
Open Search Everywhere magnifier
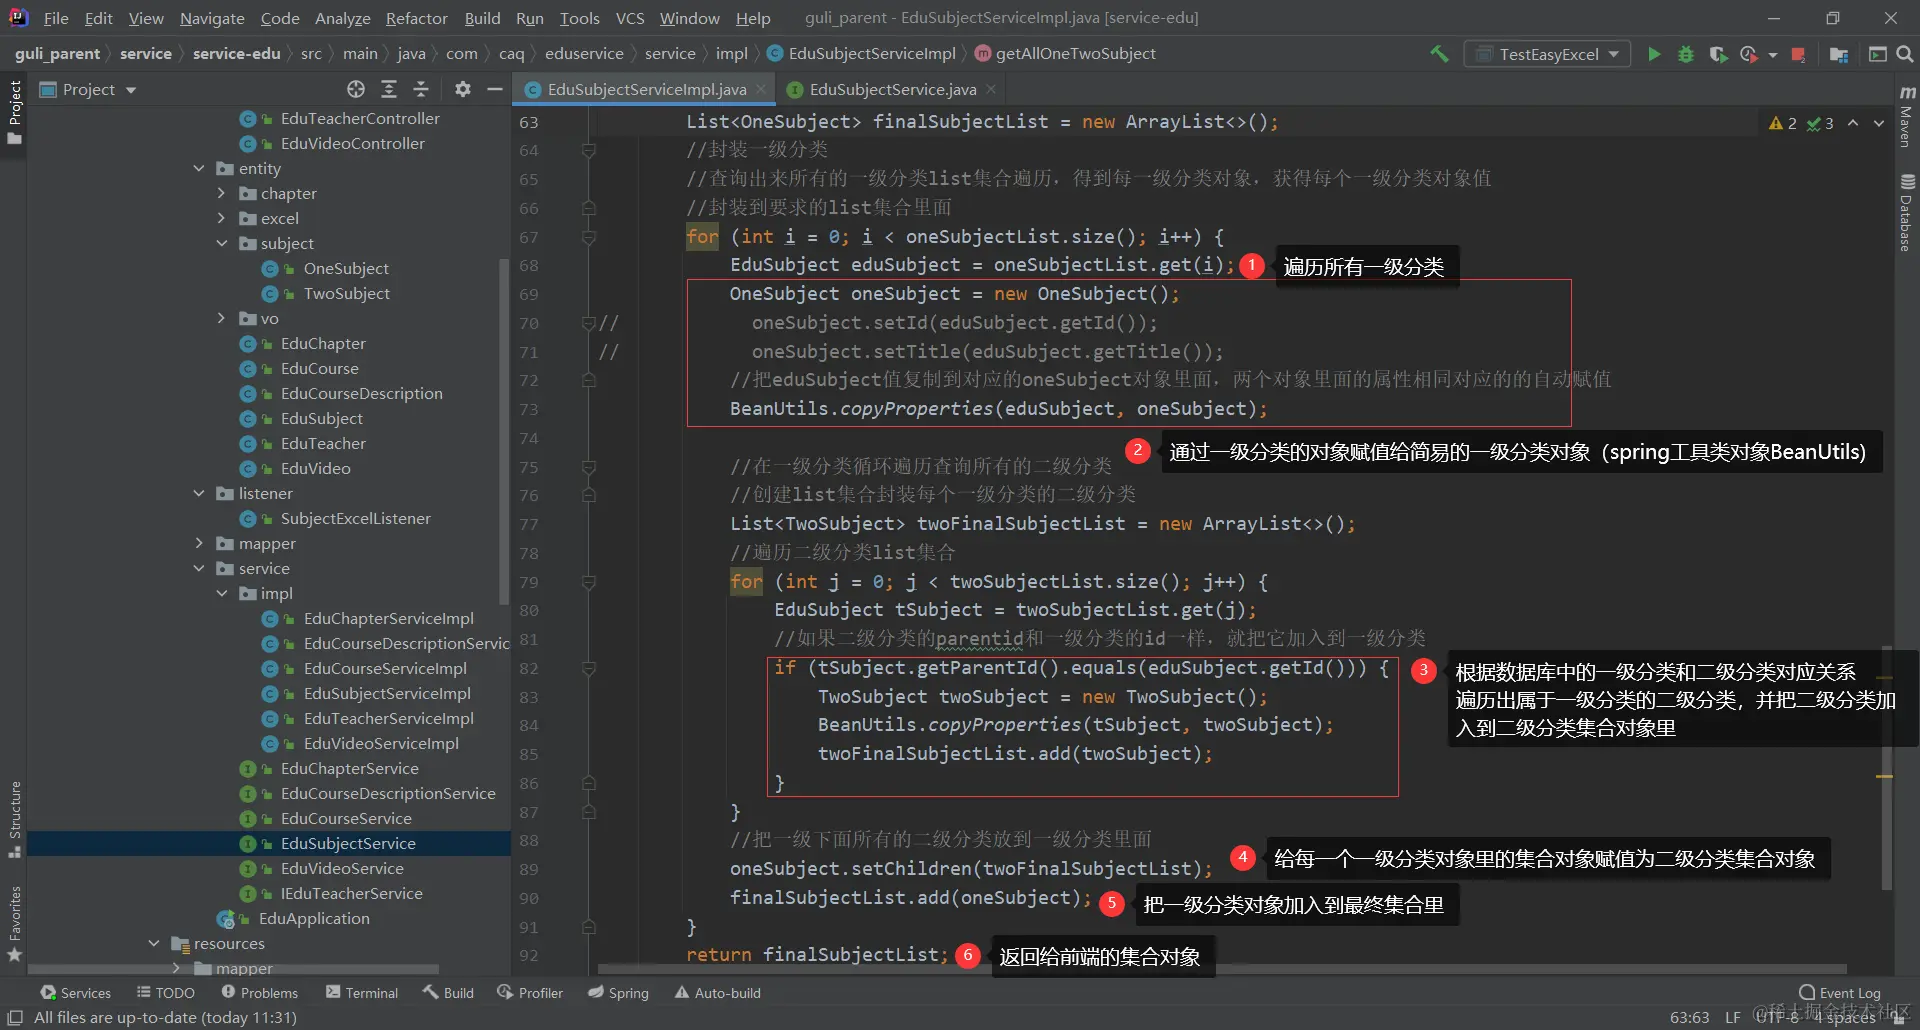click(x=1905, y=54)
